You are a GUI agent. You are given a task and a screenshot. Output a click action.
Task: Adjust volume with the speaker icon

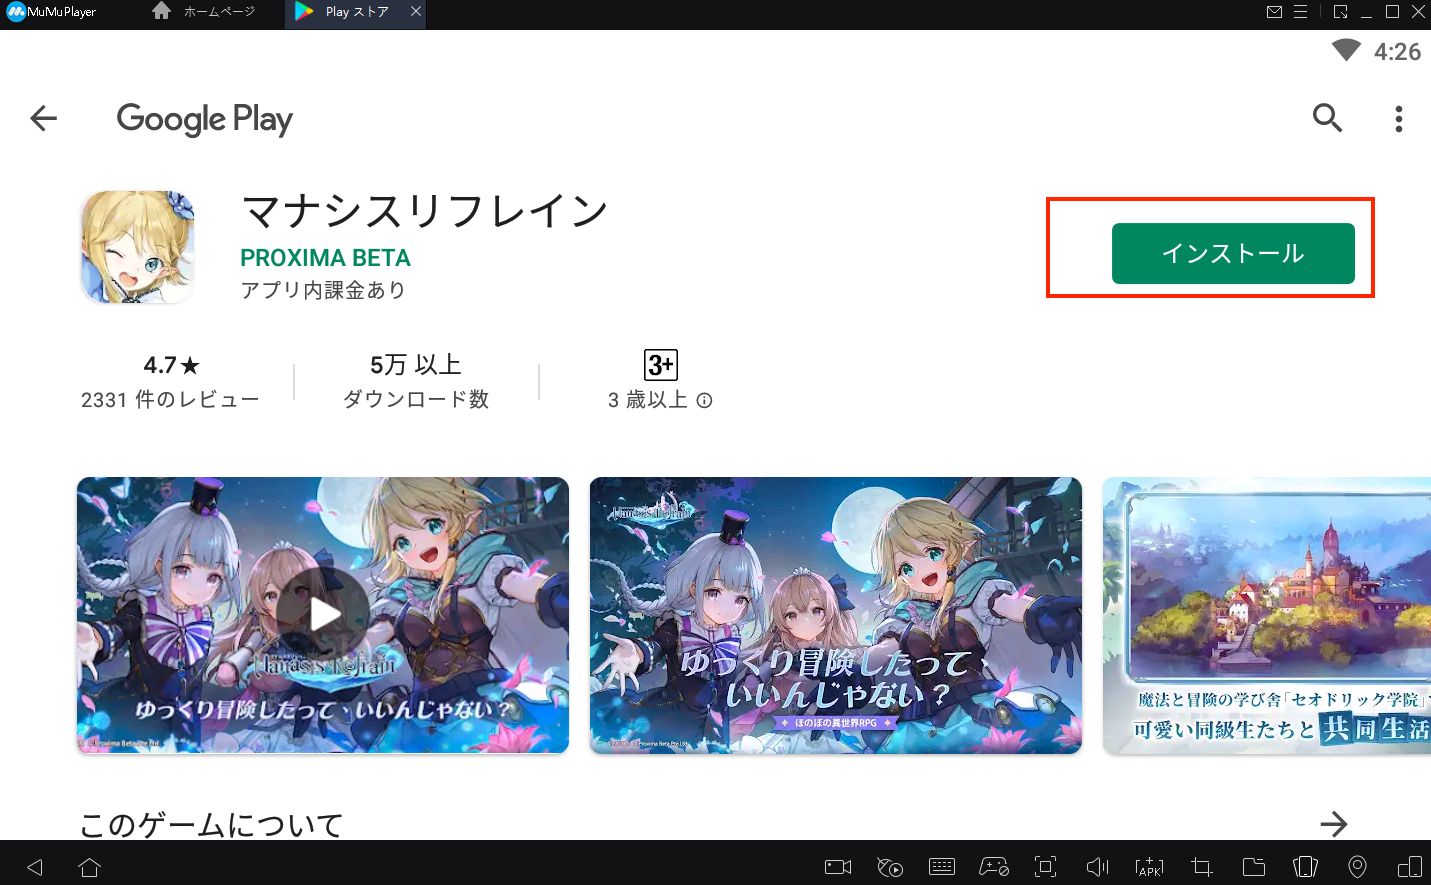point(1097,867)
